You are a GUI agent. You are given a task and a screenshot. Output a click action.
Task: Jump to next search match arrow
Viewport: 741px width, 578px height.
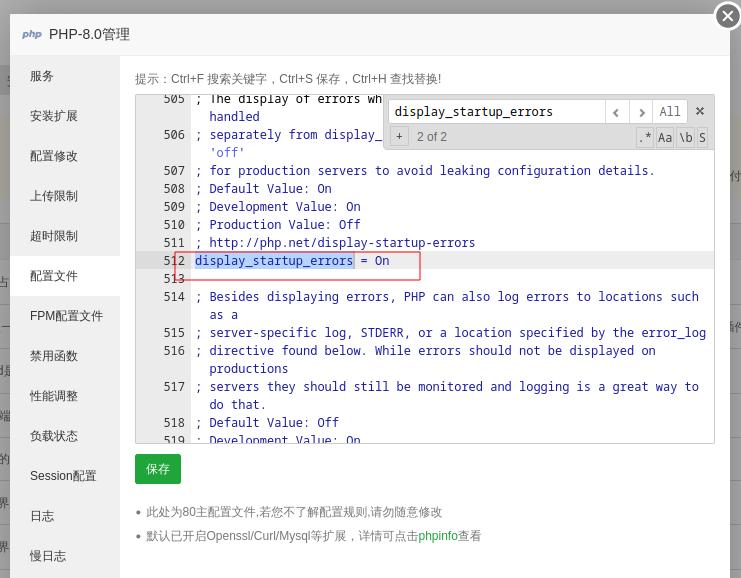pyautogui.click(x=641, y=112)
